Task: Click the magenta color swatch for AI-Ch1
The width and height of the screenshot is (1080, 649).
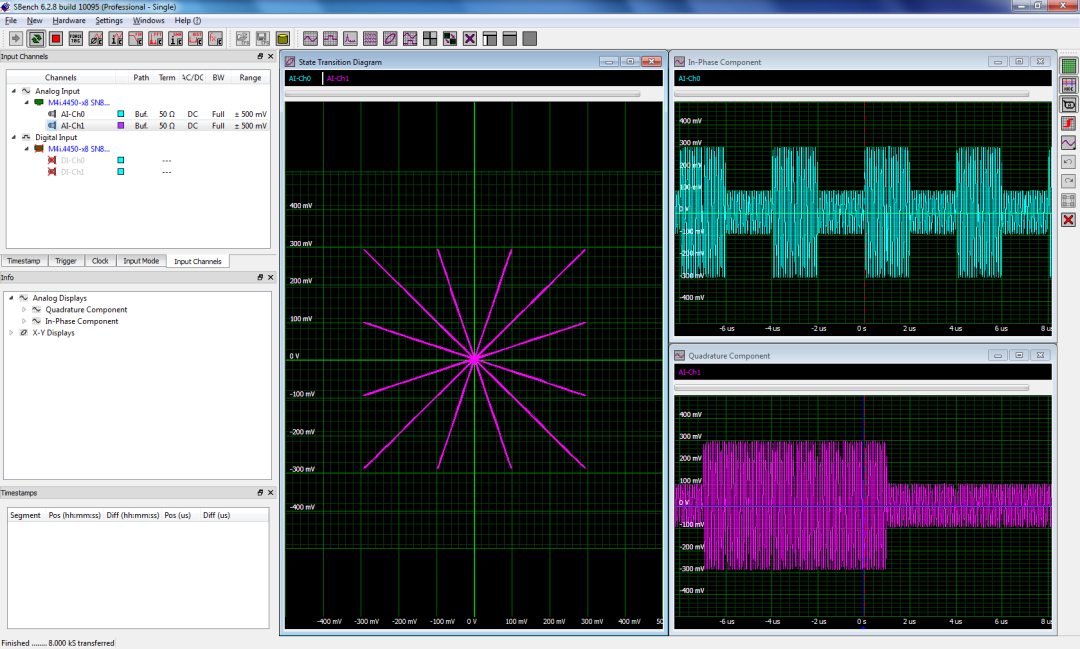Action: [121, 126]
